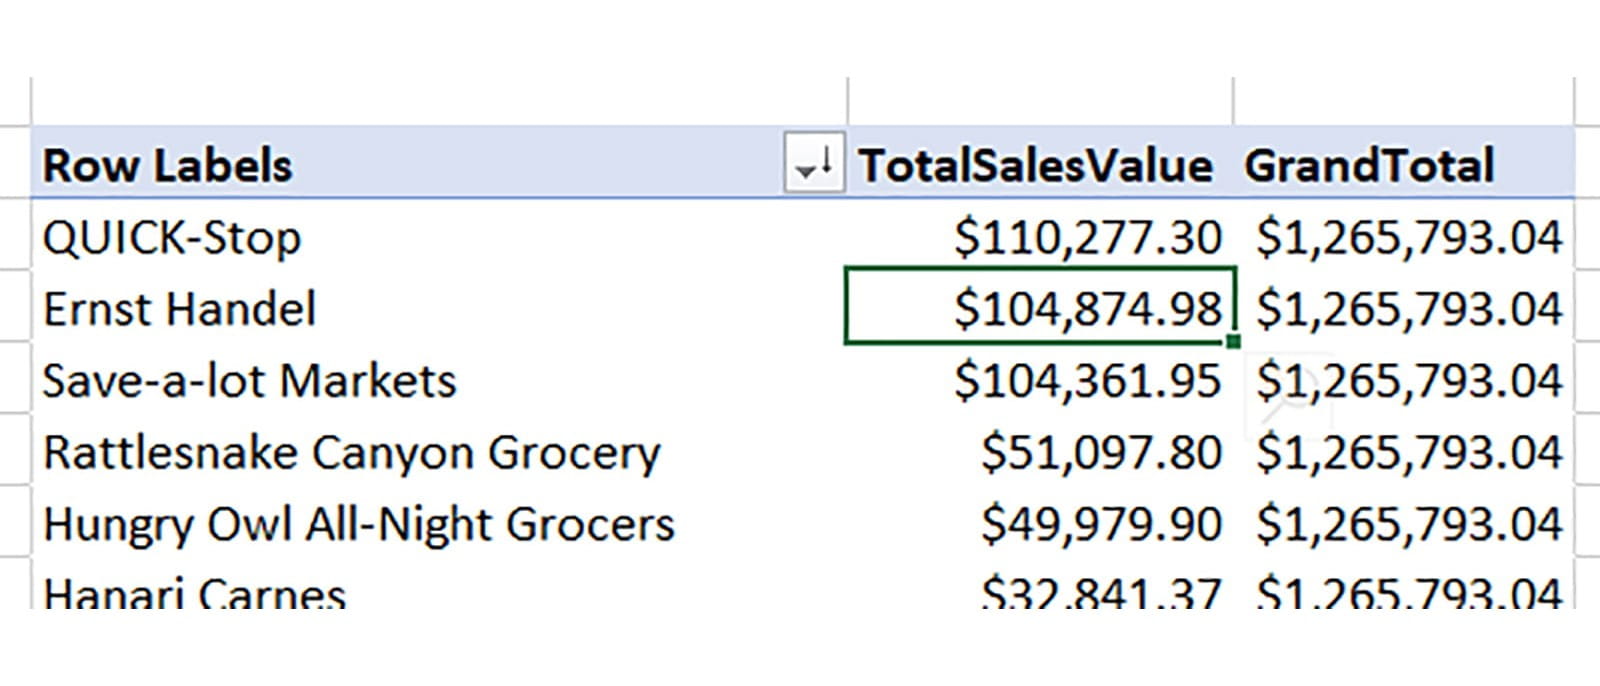Viewport: 1600px width, 686px height.
Task: Select the Ernst Handel row label
Action: (180, 309)
